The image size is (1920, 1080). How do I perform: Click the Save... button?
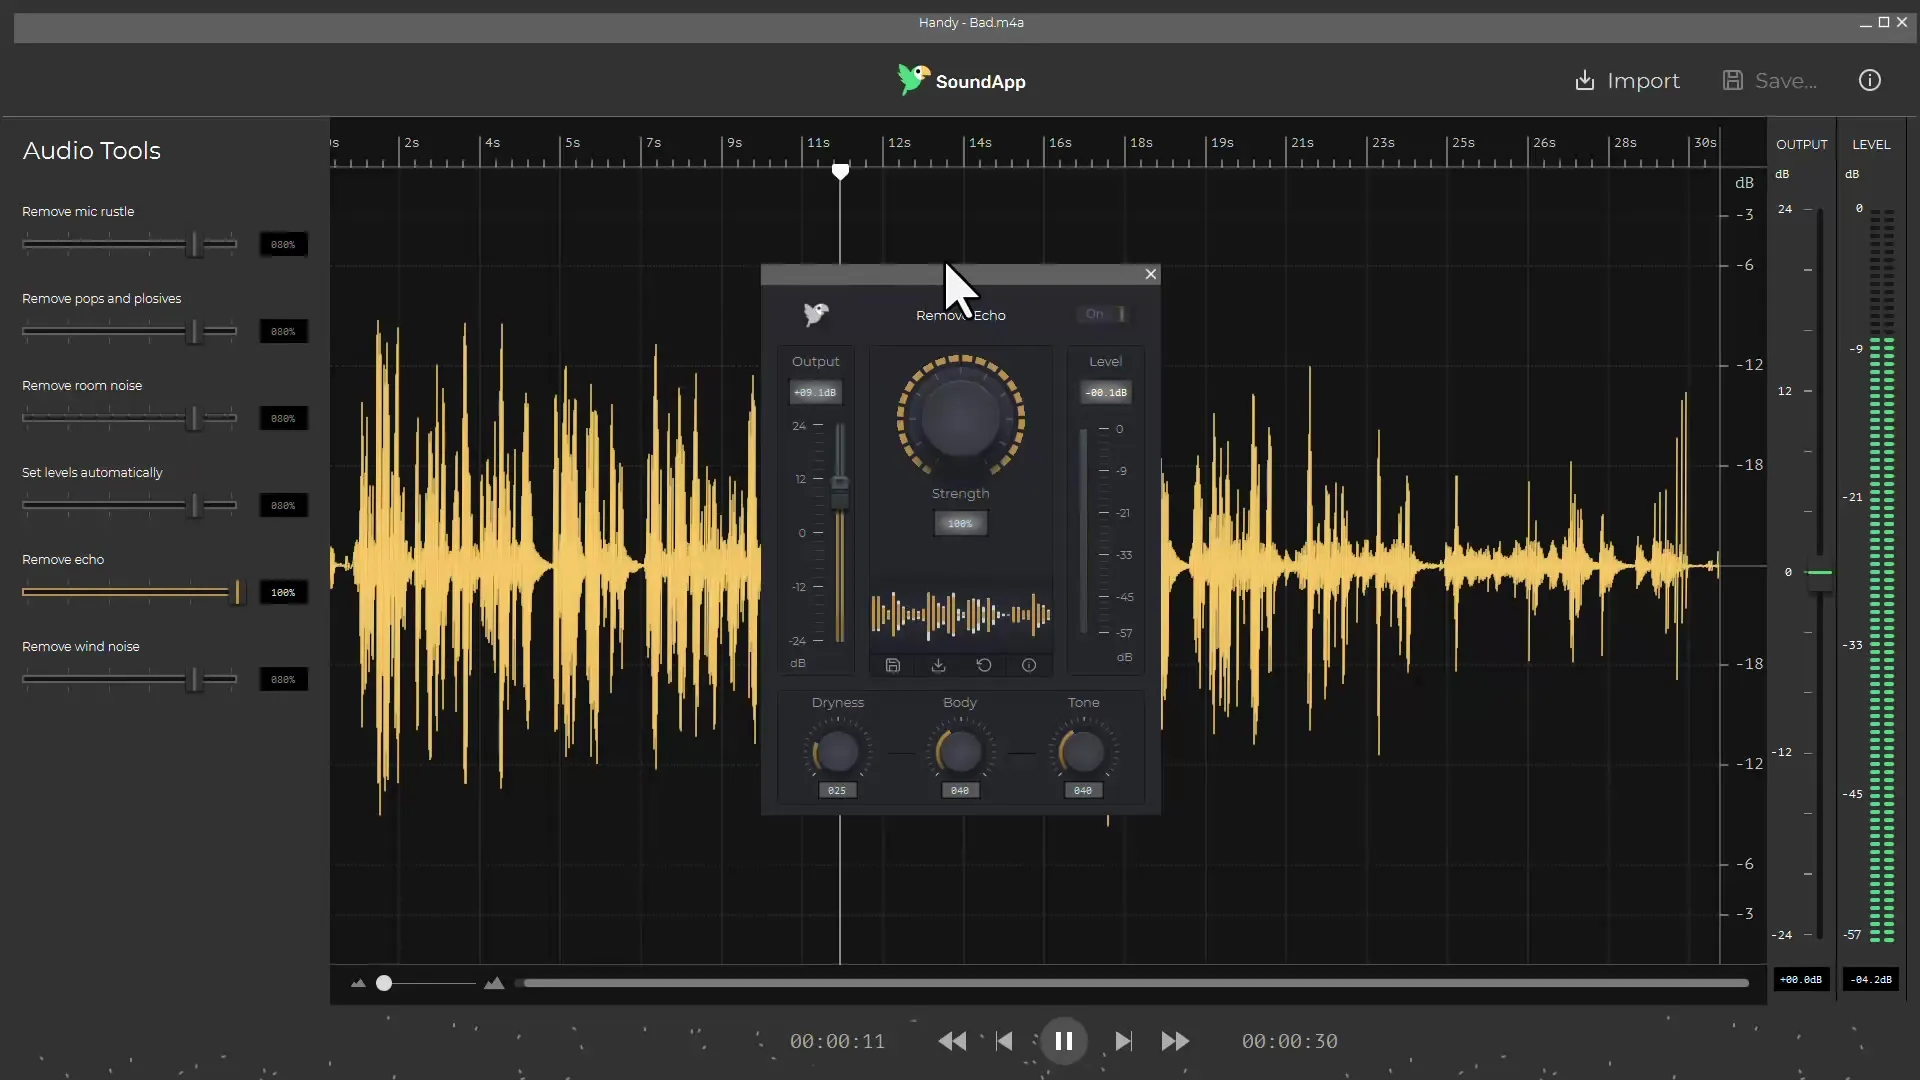[x=1769, y=81]
